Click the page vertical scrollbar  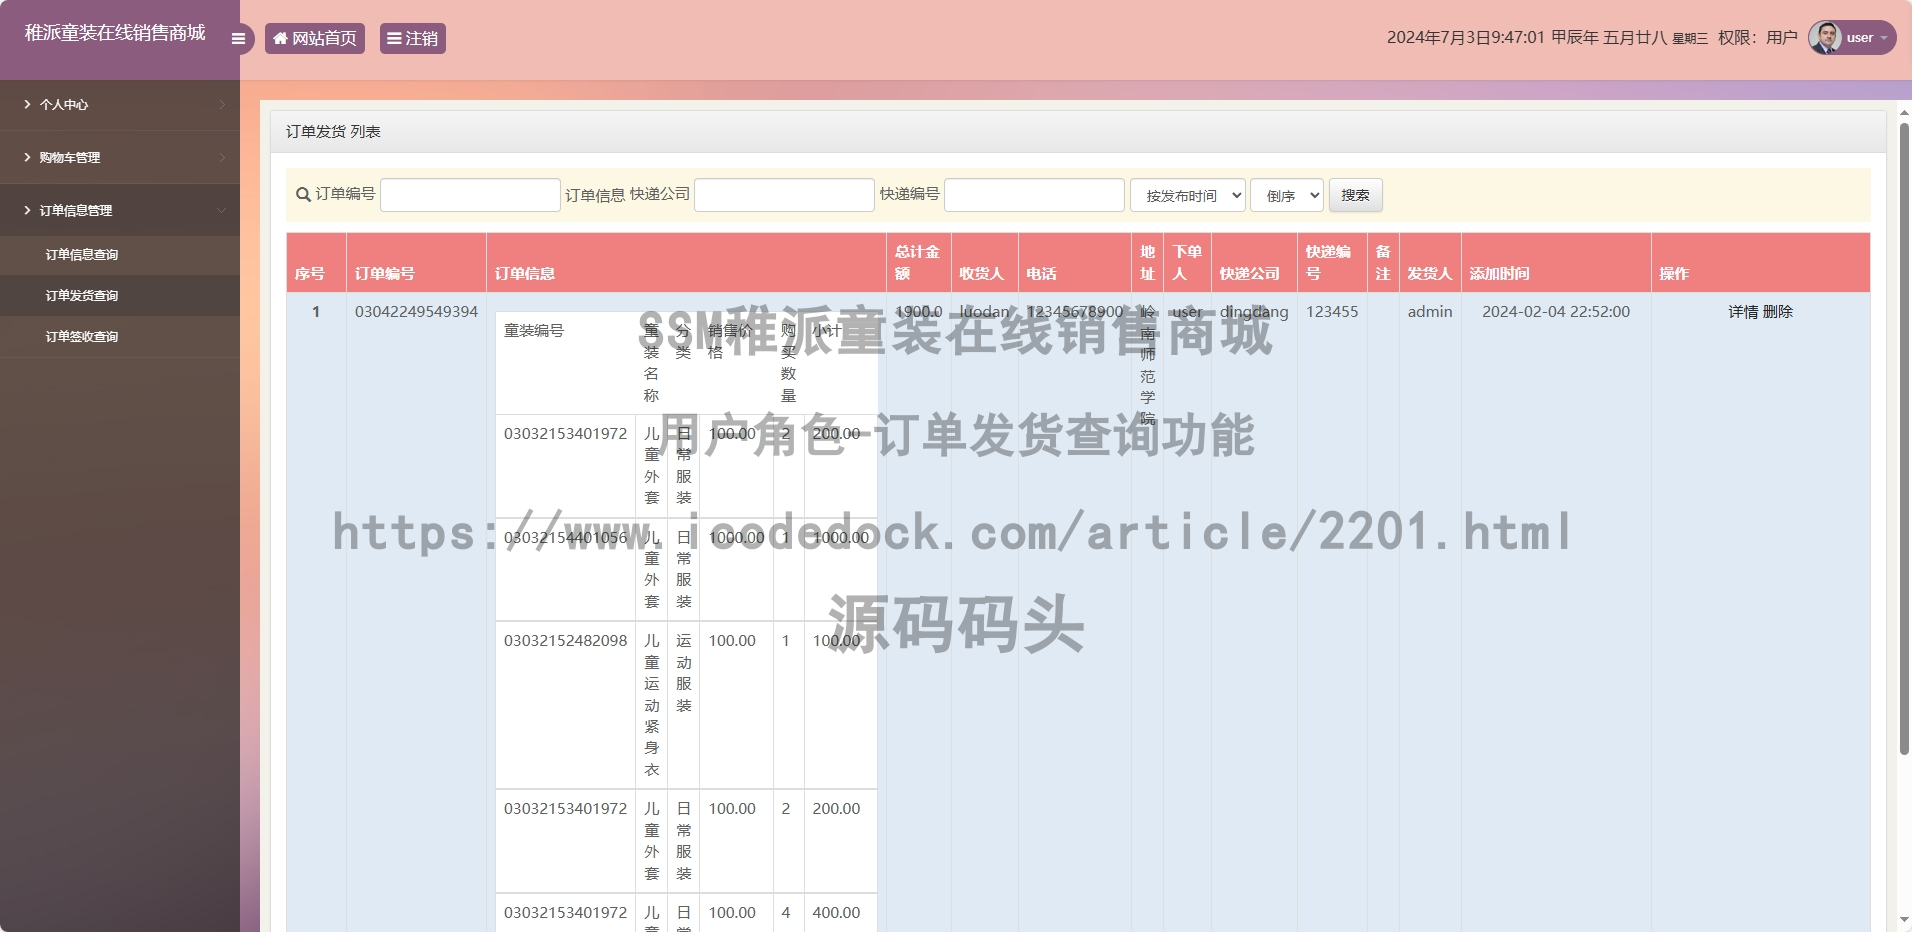click(1904, 440)
